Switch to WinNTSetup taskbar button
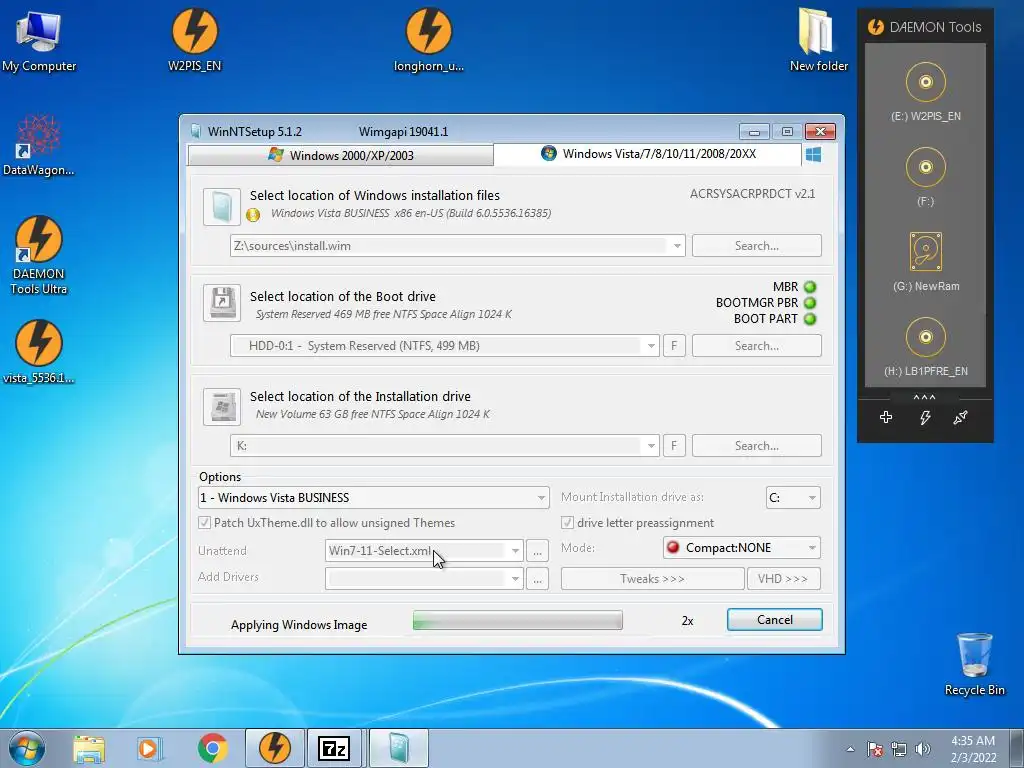 398,748
